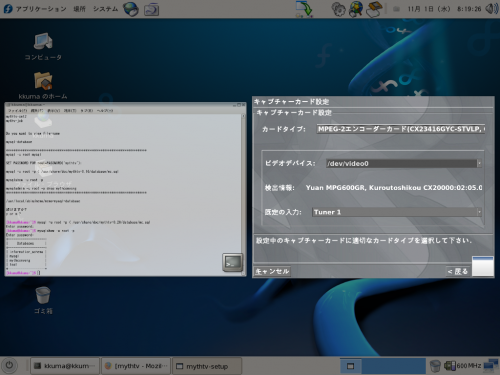Click the terminal window's vertical scrollbar

(243, 195)
